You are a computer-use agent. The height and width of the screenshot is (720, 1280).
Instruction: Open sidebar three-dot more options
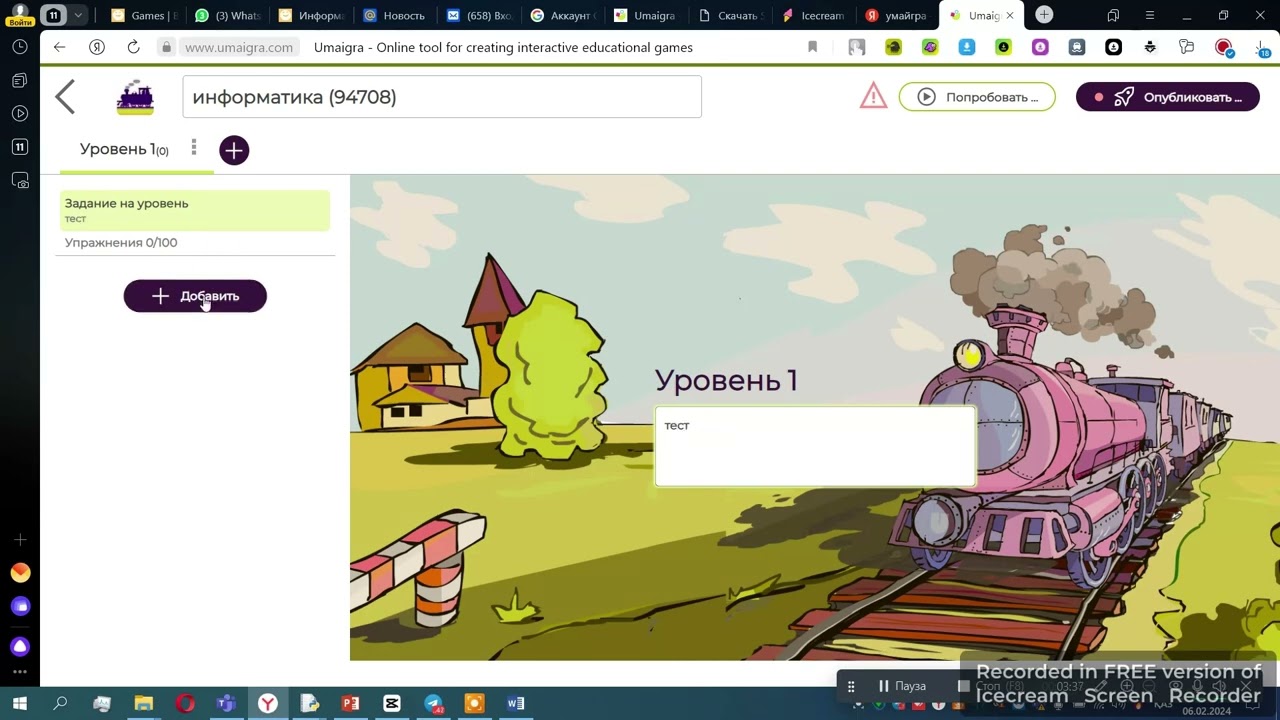point(20,673)
